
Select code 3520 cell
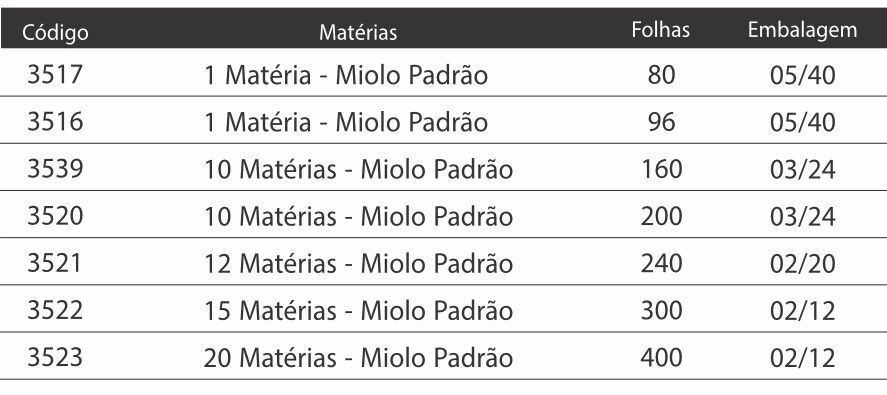click(55, 216)
